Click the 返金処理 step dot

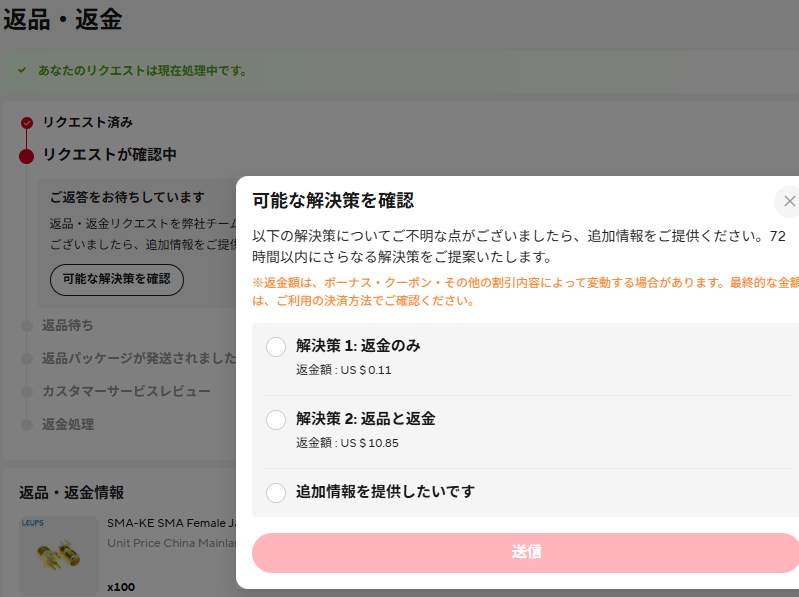27,425
